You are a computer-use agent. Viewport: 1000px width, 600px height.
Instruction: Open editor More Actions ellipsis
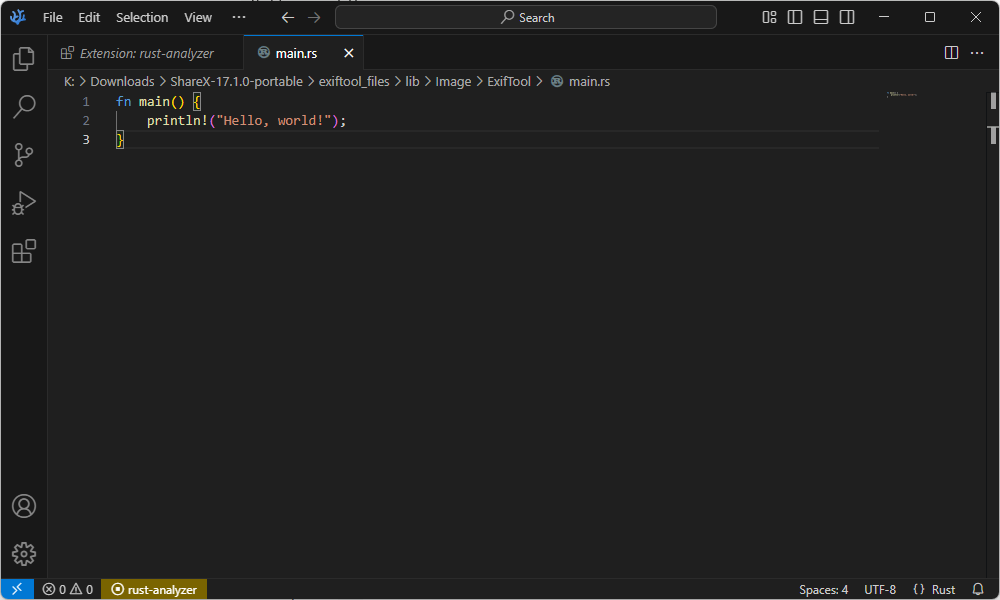click(x=976, y=53)
